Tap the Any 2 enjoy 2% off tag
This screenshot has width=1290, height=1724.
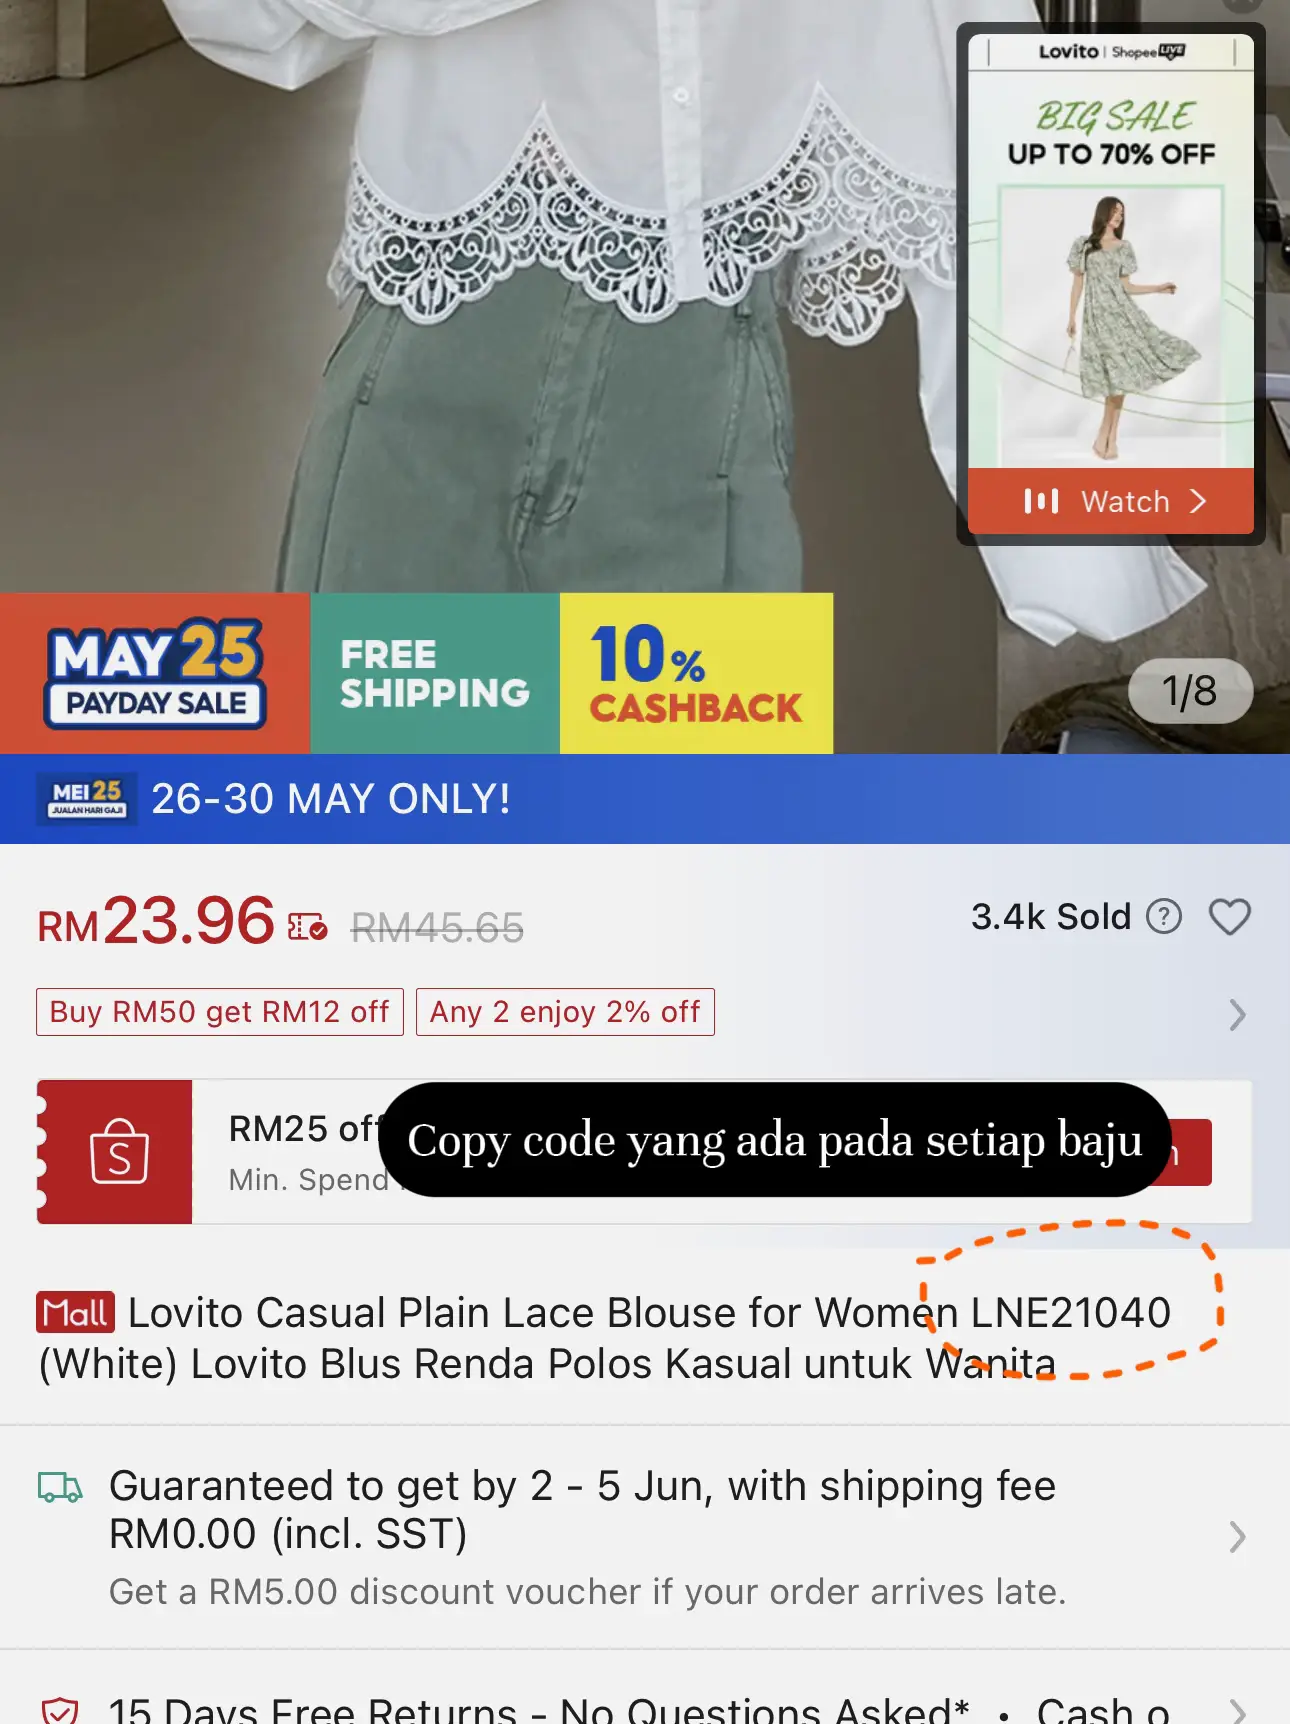point(565,1012)
